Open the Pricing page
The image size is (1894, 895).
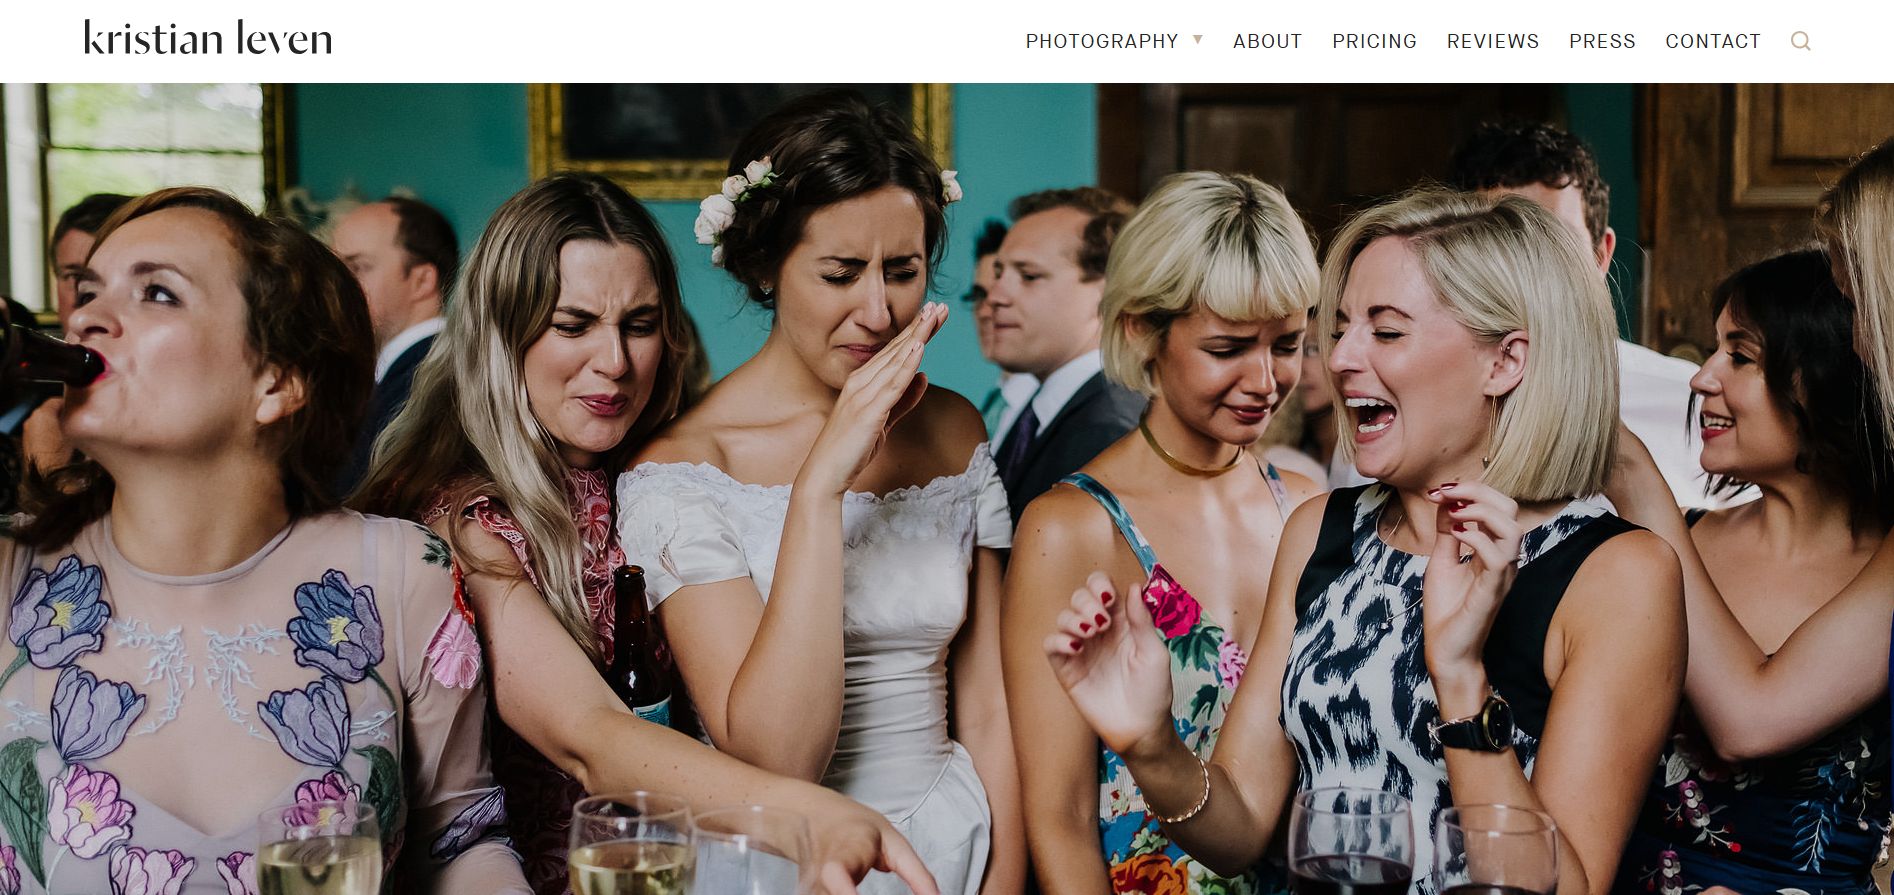pyautogui.click(x=1374, y=41)
